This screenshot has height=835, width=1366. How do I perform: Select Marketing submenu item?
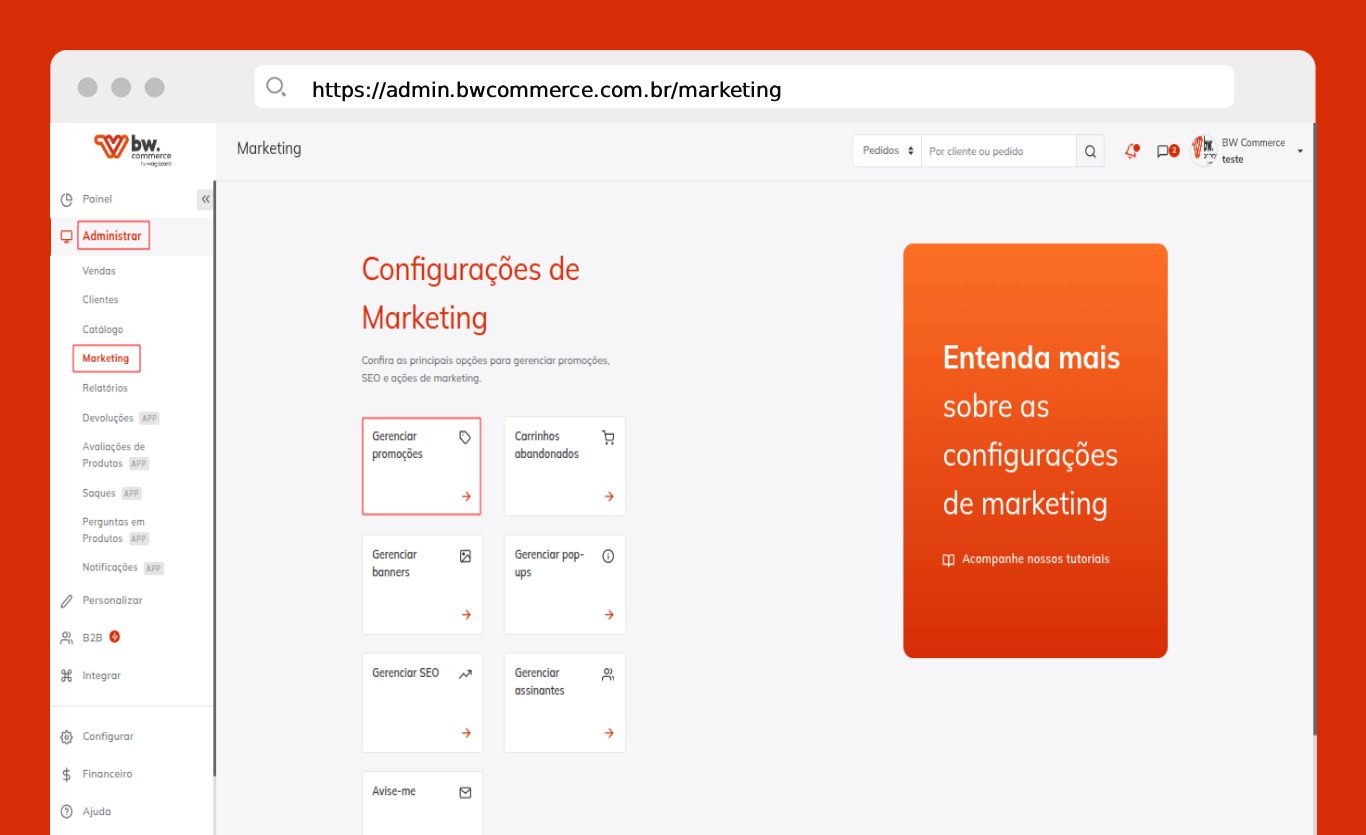click(106, 358)
